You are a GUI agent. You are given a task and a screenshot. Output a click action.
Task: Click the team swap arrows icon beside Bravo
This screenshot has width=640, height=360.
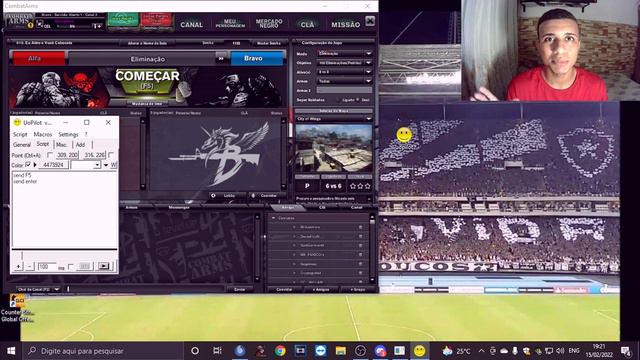[x=221, y=59]
